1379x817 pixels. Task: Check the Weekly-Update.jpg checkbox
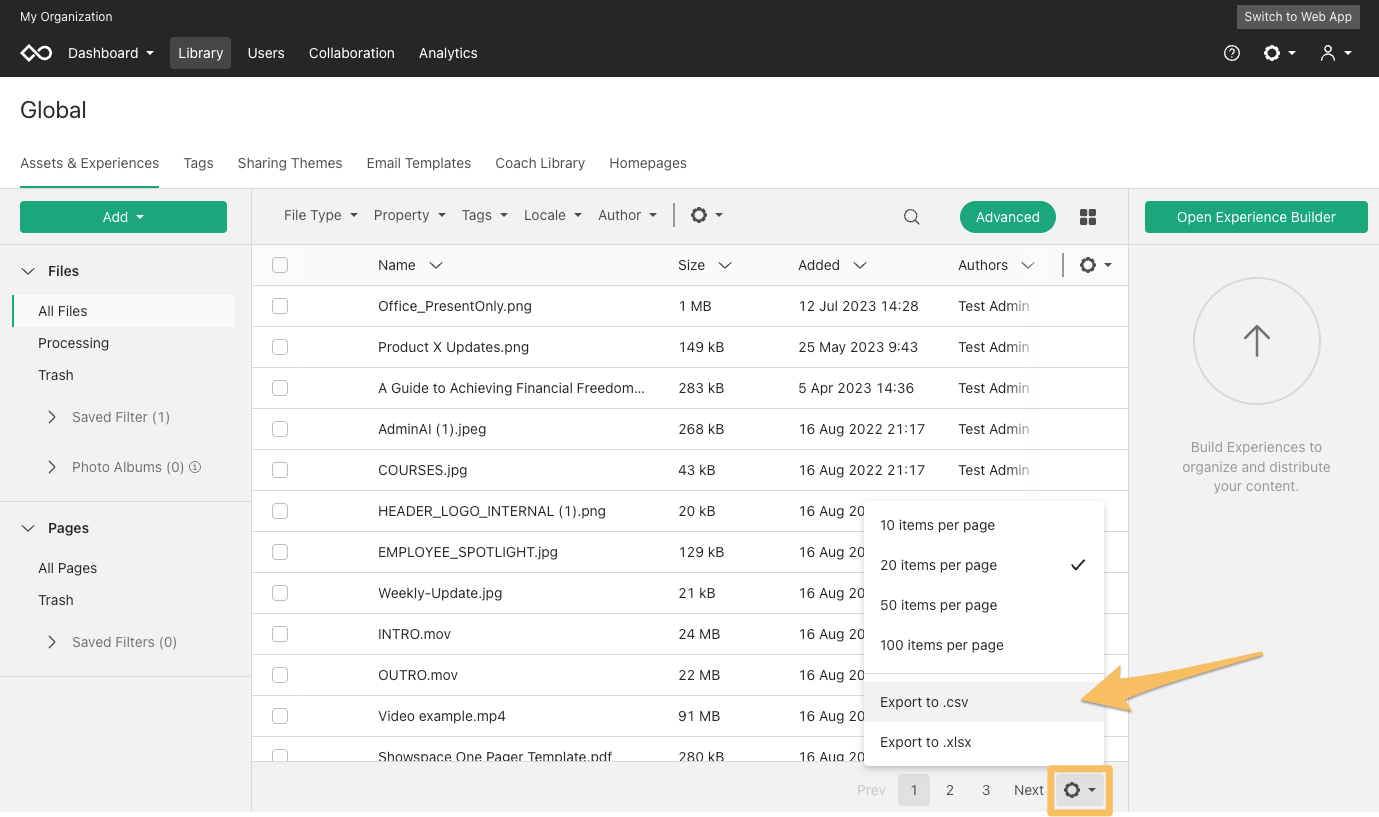click(280, 593)
